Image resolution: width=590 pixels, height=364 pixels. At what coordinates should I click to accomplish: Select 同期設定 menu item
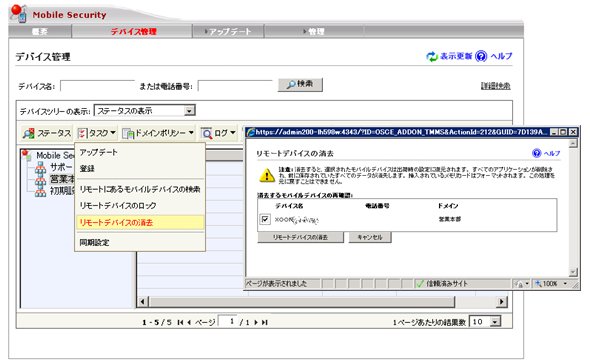[94, 243]
